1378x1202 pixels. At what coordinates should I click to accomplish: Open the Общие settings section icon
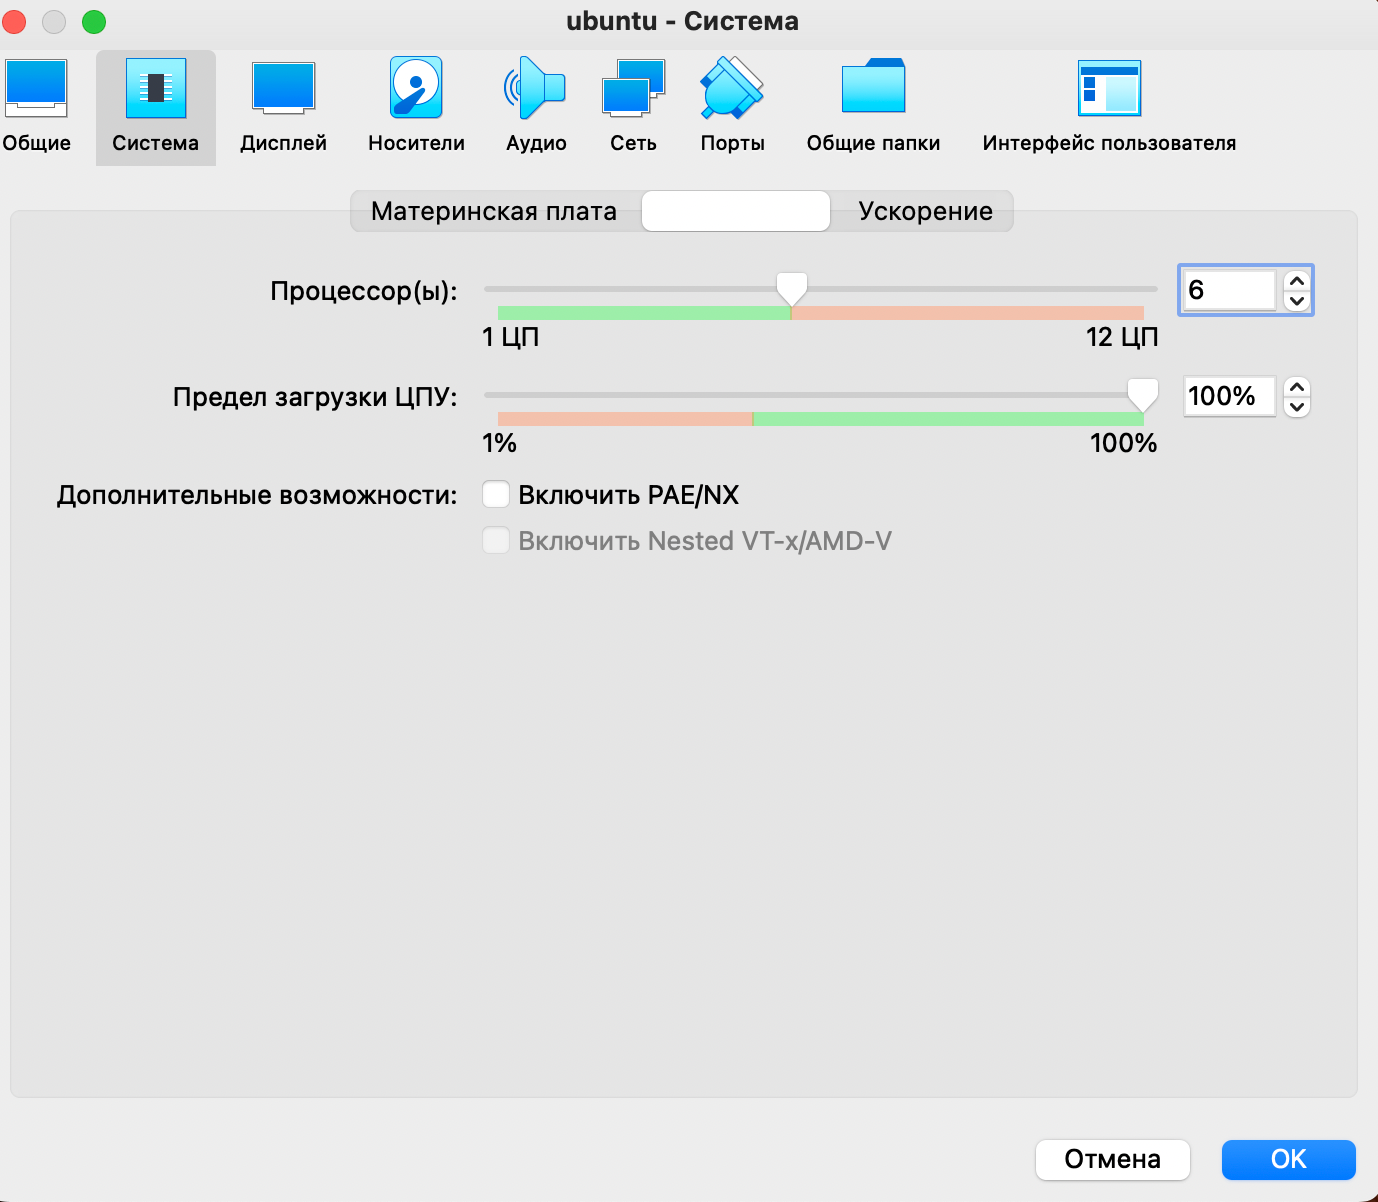coord(36,90)
